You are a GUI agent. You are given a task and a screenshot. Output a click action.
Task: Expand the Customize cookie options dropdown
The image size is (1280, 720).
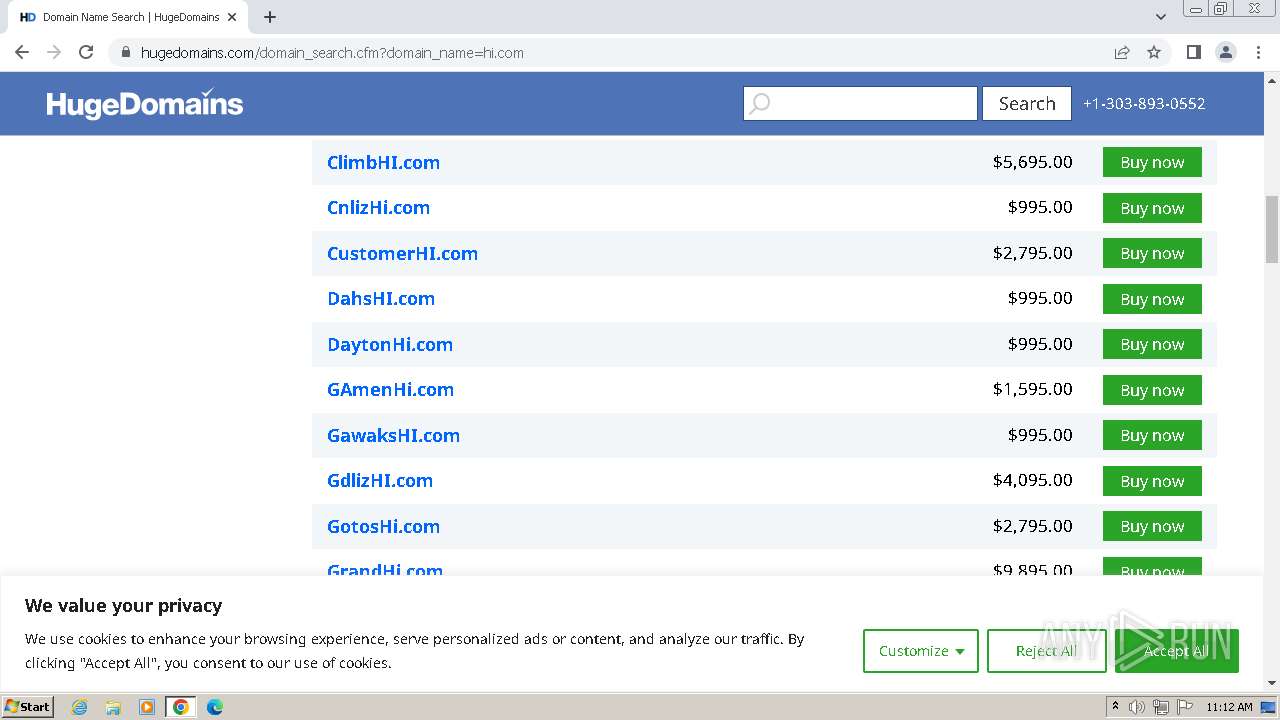pos(921,651)
